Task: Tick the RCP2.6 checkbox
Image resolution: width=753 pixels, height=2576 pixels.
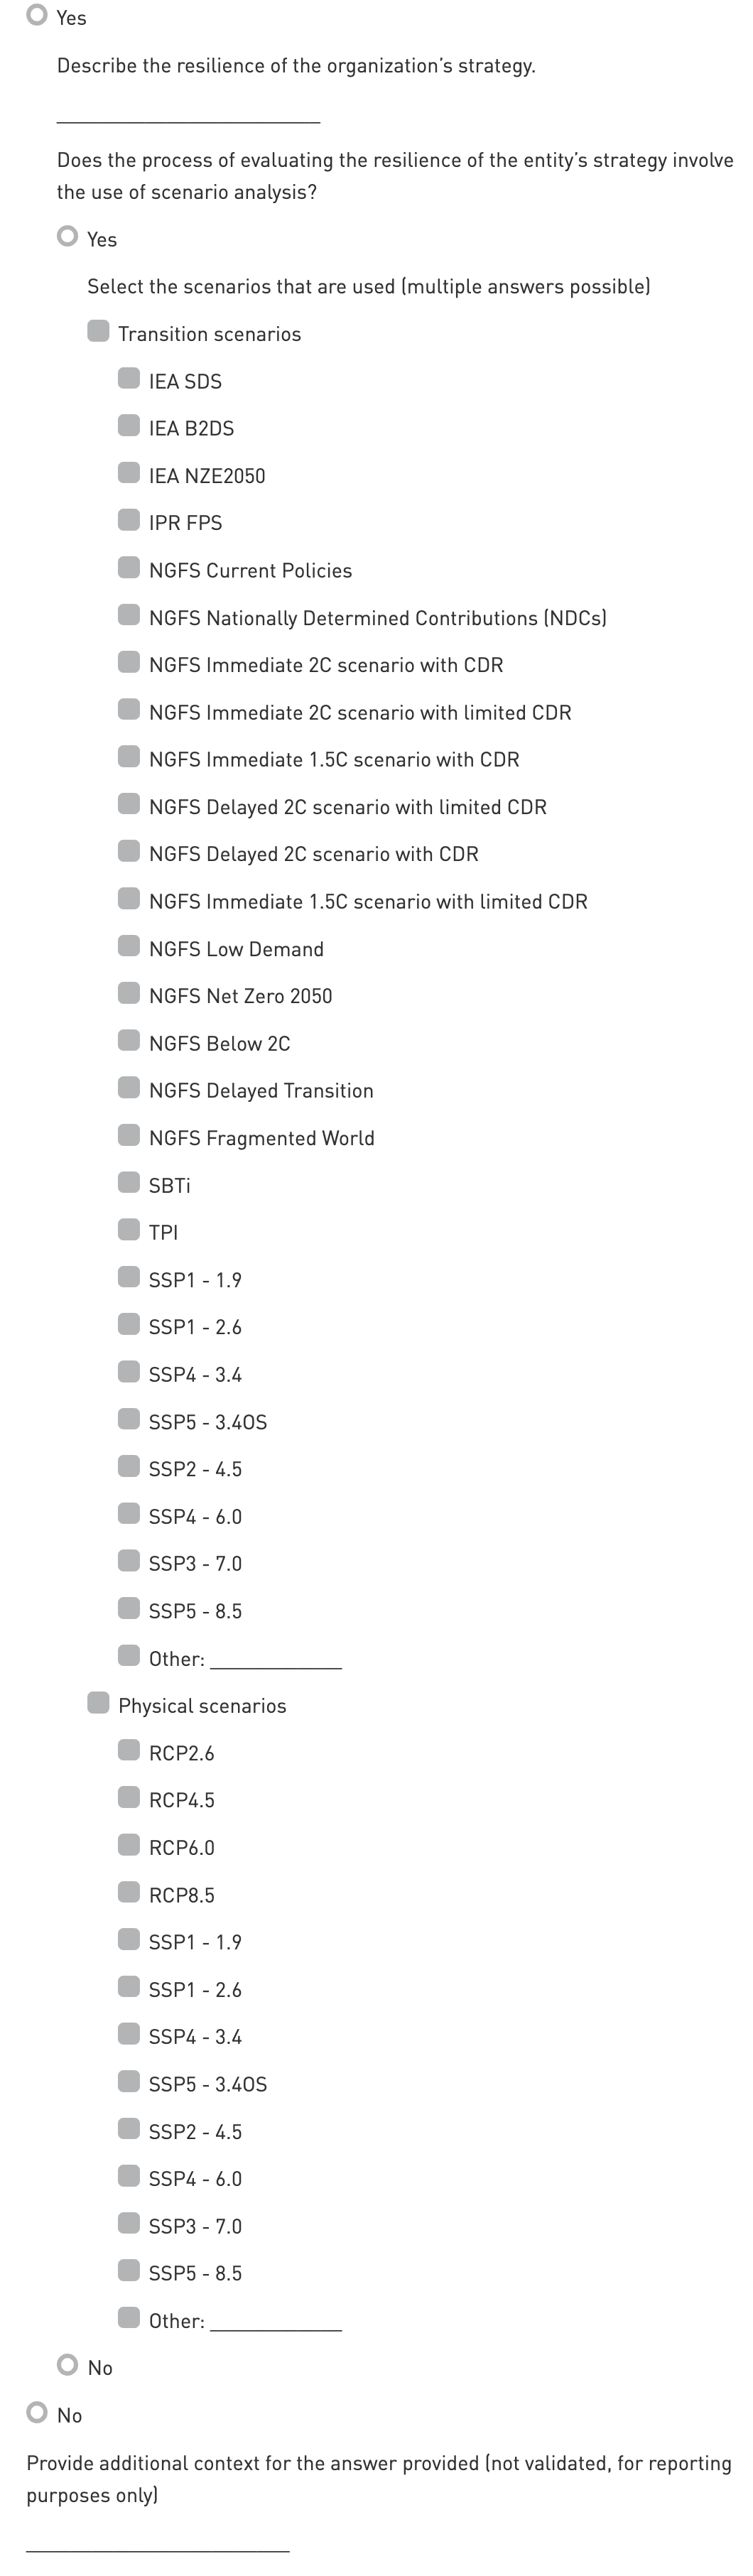Action: pos(129,1750)
